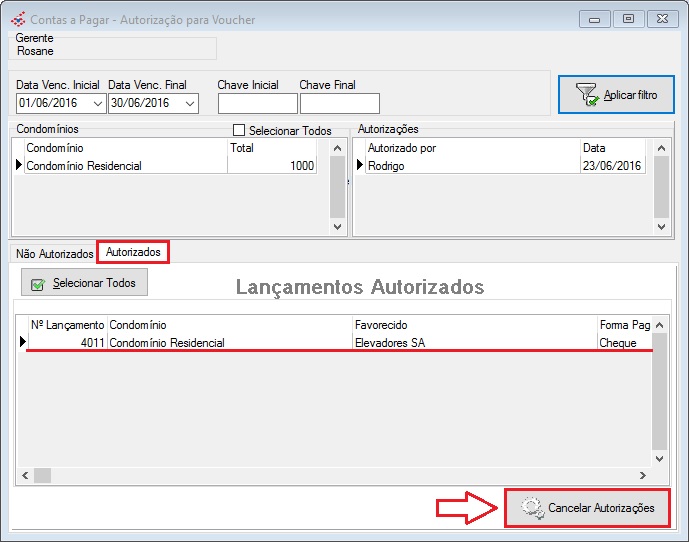Click the checkmark icon on Selecionar Todos button
The height and width of the screenshot is (542, 689).
(x=39, y=284)
